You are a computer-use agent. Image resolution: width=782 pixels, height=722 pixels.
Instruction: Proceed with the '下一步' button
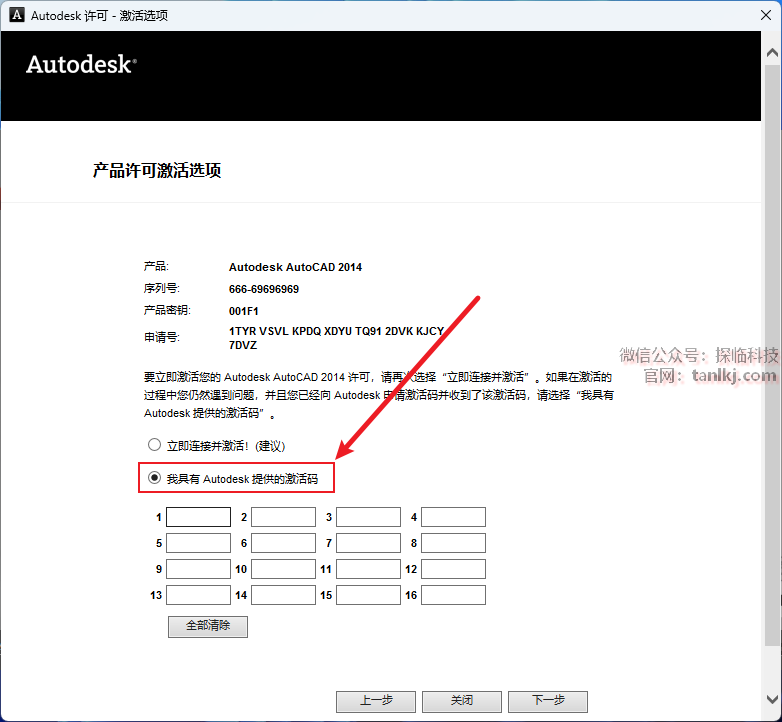pos(548,702)
